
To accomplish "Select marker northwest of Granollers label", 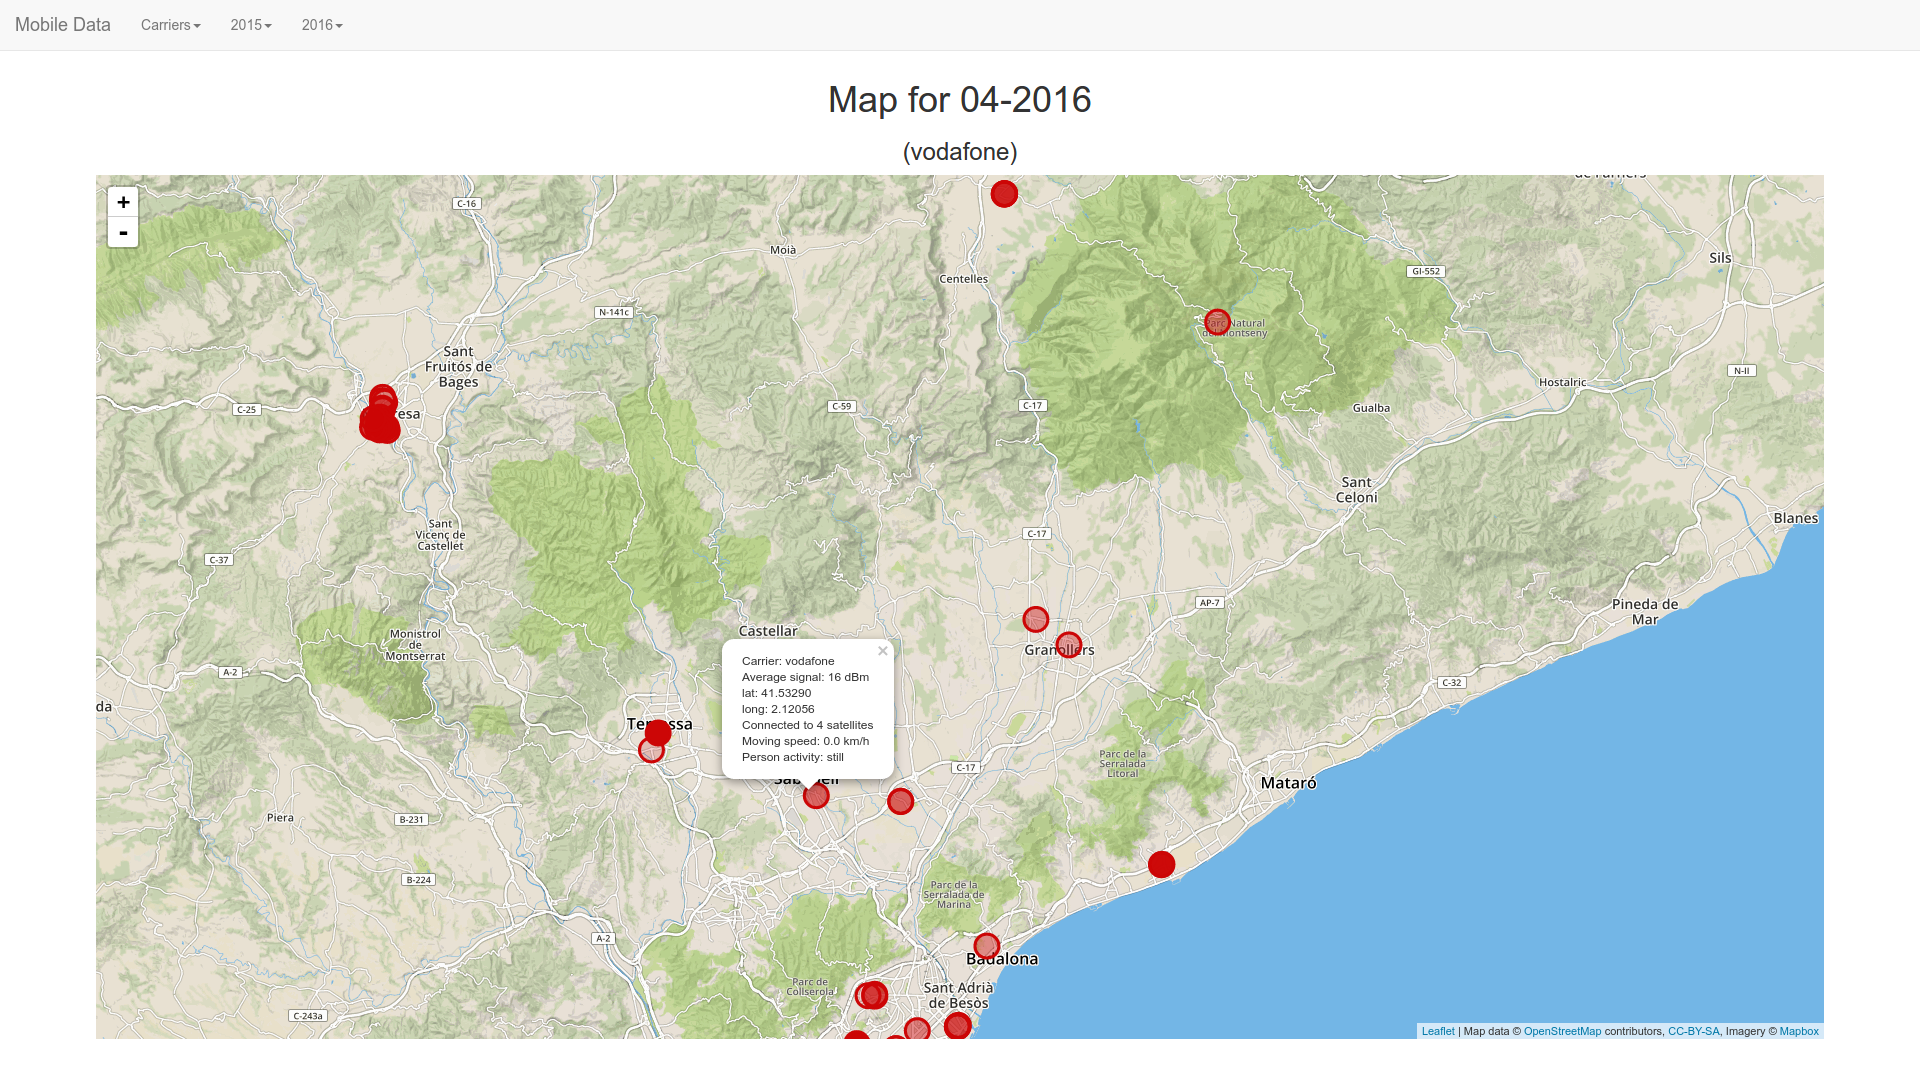I will tap(1036, 619).
